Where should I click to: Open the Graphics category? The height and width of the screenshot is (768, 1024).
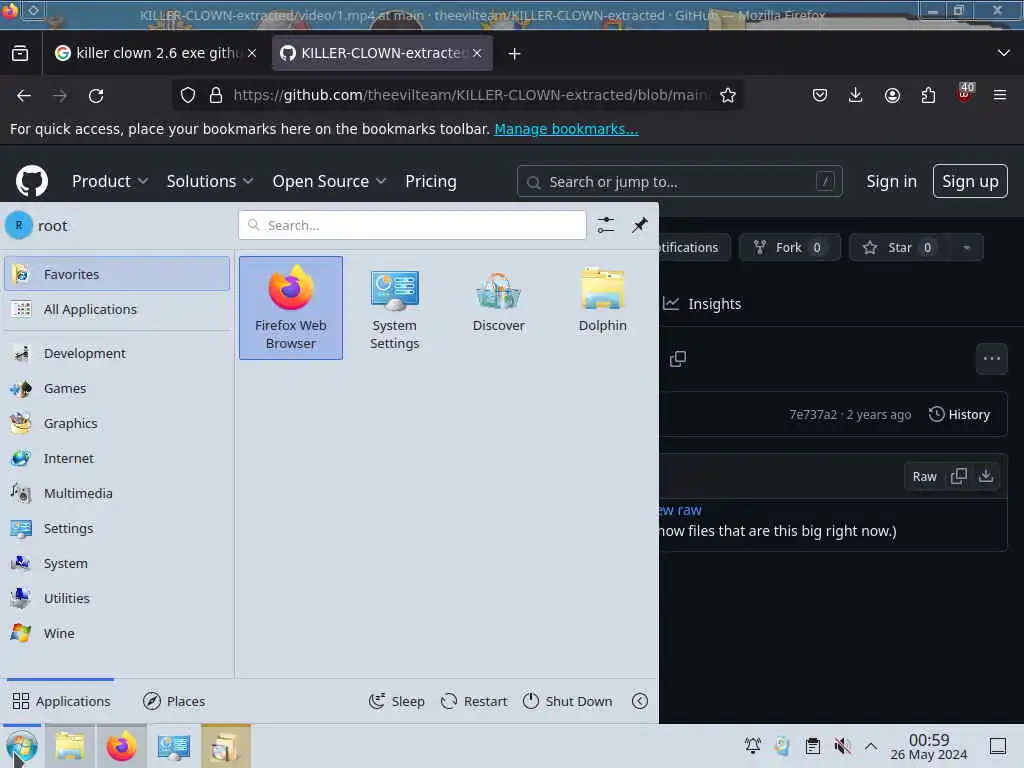coord(117,423)
